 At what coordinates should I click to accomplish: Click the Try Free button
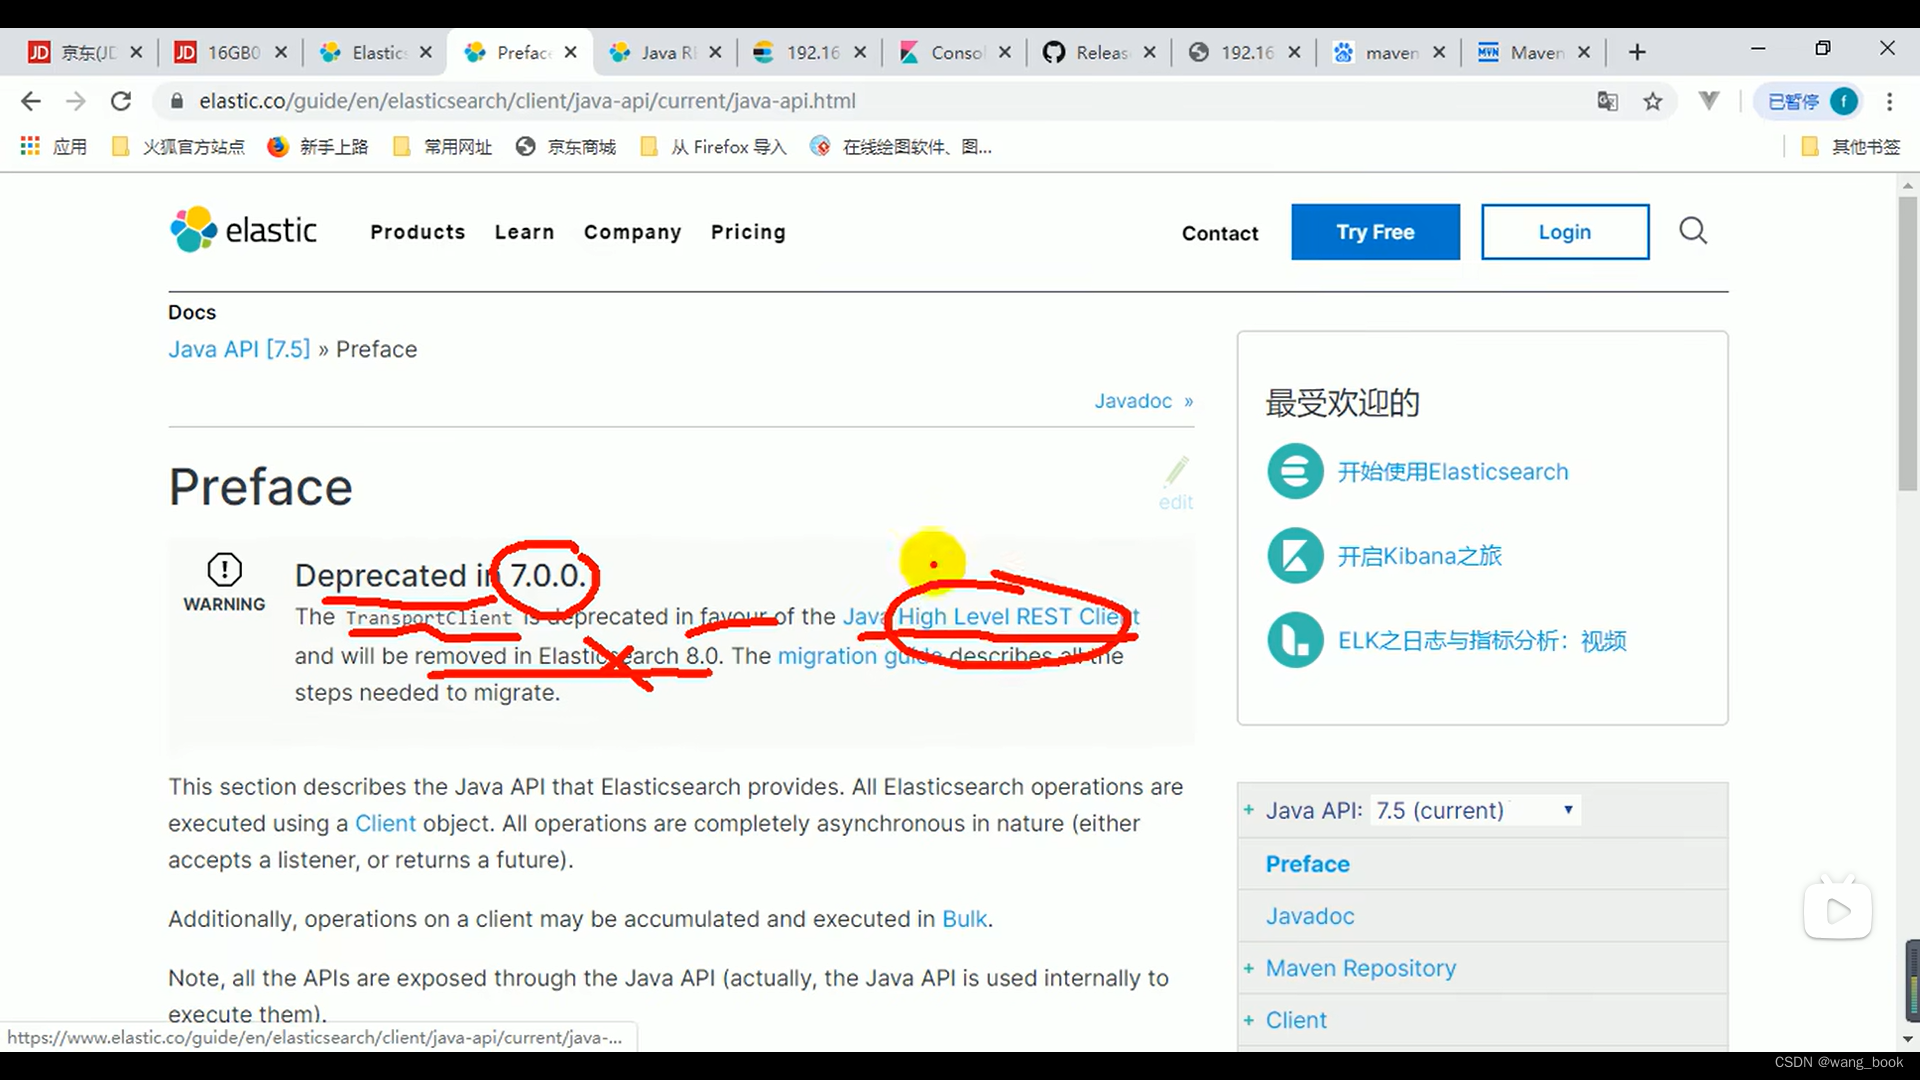point(1375,231)
